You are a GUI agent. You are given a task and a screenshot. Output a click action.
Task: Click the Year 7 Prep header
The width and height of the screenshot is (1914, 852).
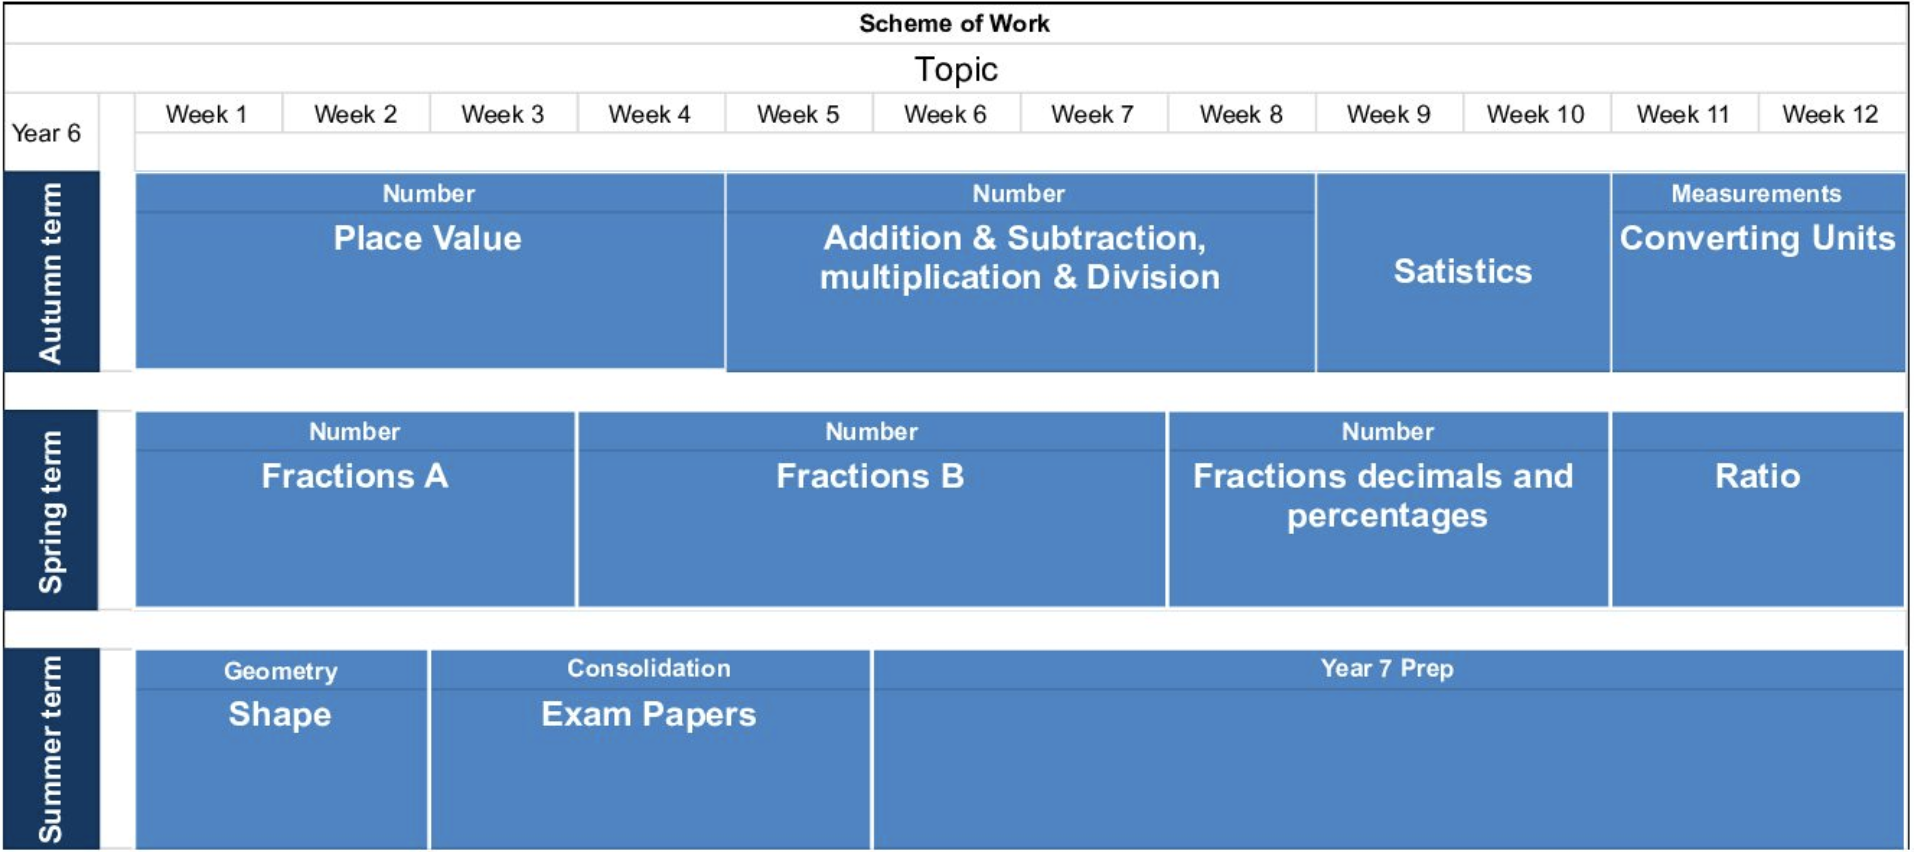click(1386, 669)
